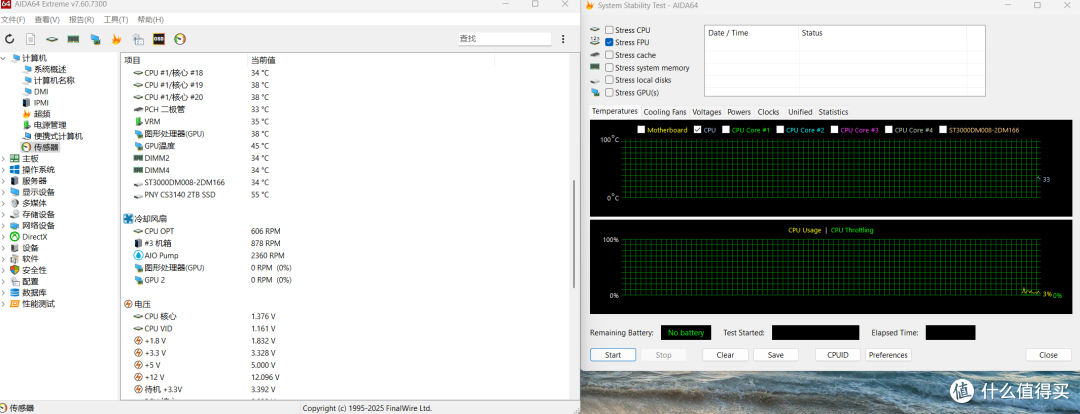The height and width of the screenshot is (414, 1080).
Task: Expand the 网络设备 tree node
Action: coord(3,225)
